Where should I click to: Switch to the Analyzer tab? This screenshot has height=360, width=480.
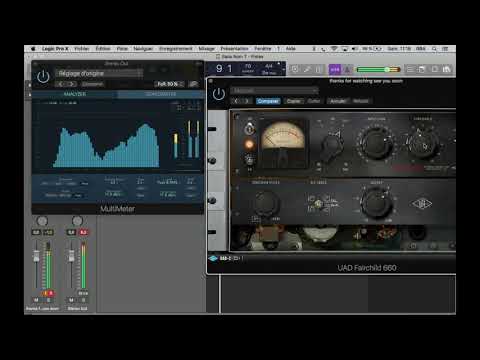pos(75,94)
